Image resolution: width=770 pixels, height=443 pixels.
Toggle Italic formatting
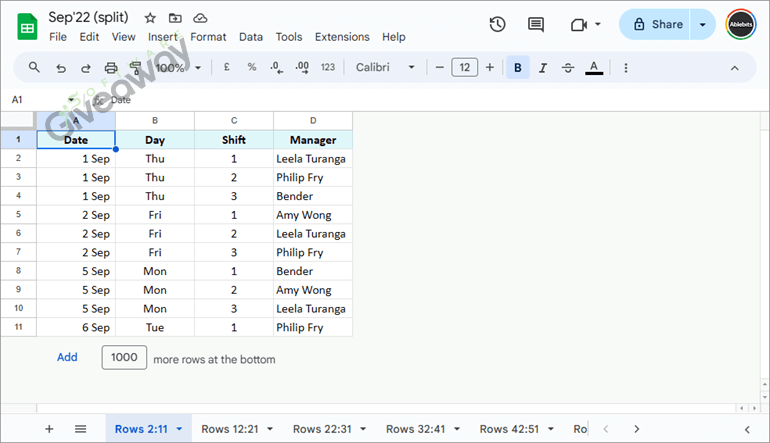click(x=543, y=68)
